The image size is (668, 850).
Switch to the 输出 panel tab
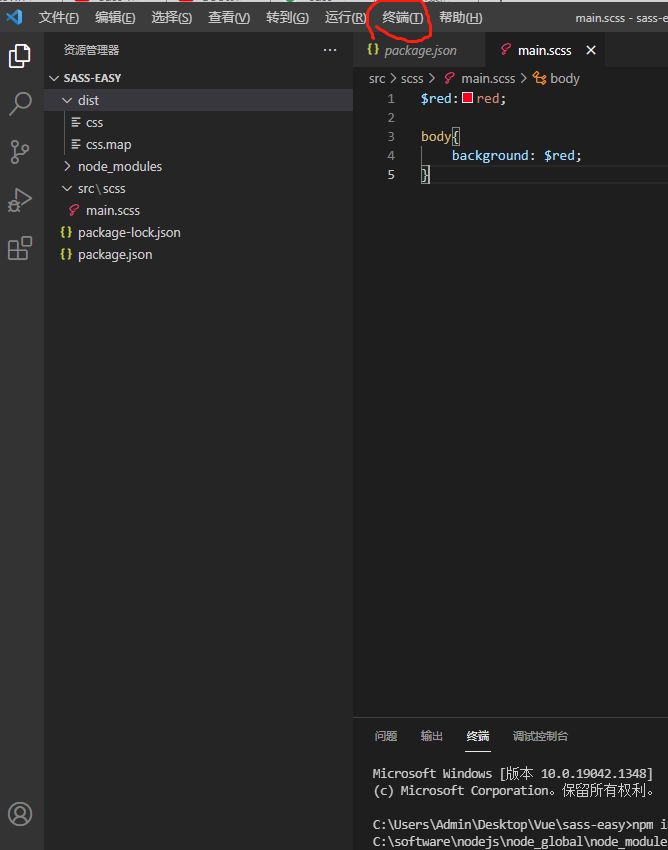[432, 736]
